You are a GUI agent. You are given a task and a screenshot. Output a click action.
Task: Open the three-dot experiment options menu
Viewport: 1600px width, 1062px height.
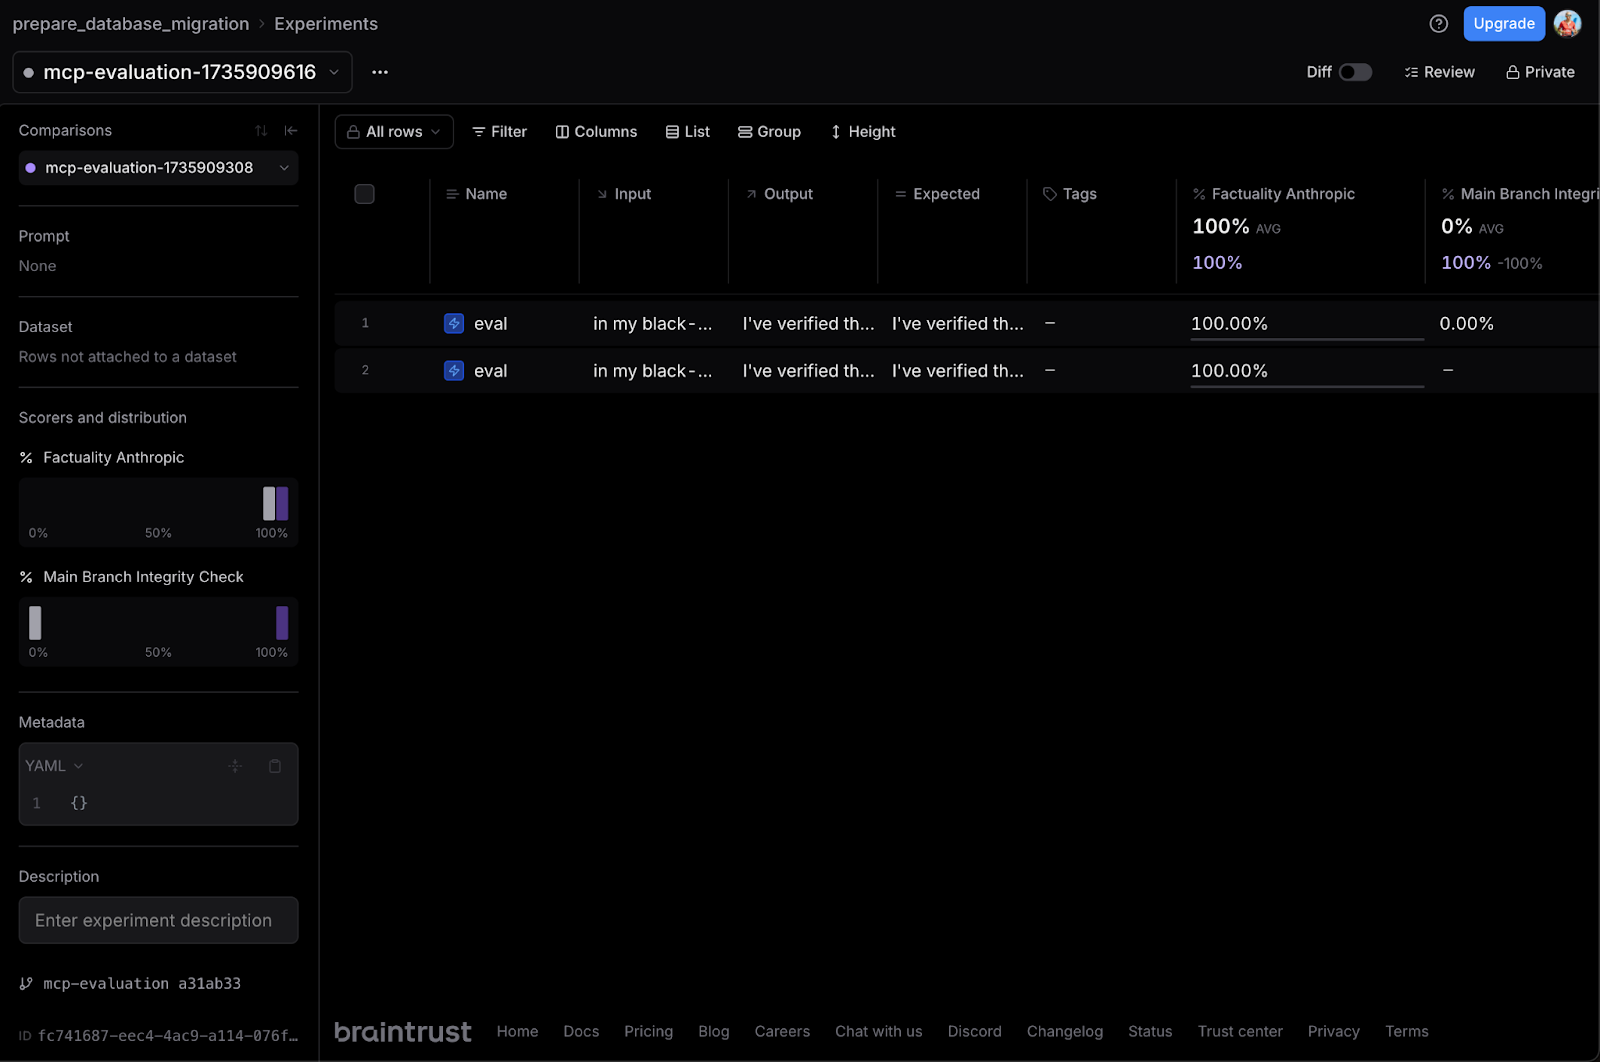pos(380,72)
